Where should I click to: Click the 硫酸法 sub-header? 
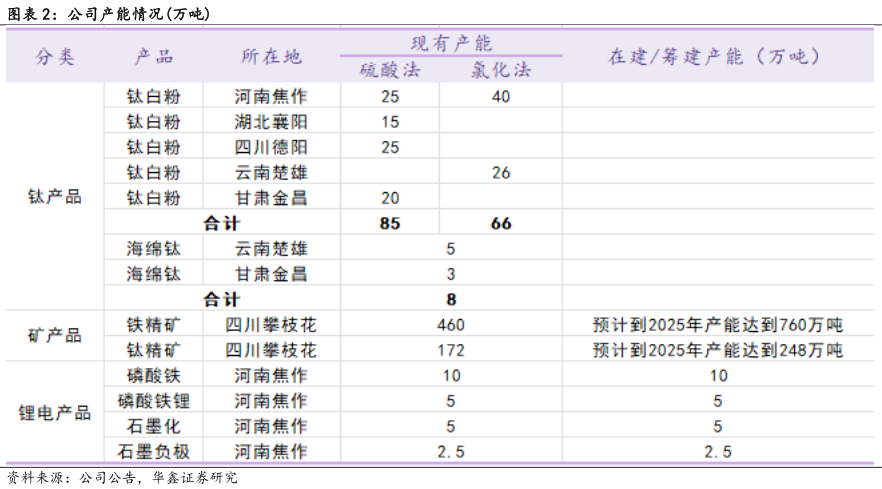(390, 70)
